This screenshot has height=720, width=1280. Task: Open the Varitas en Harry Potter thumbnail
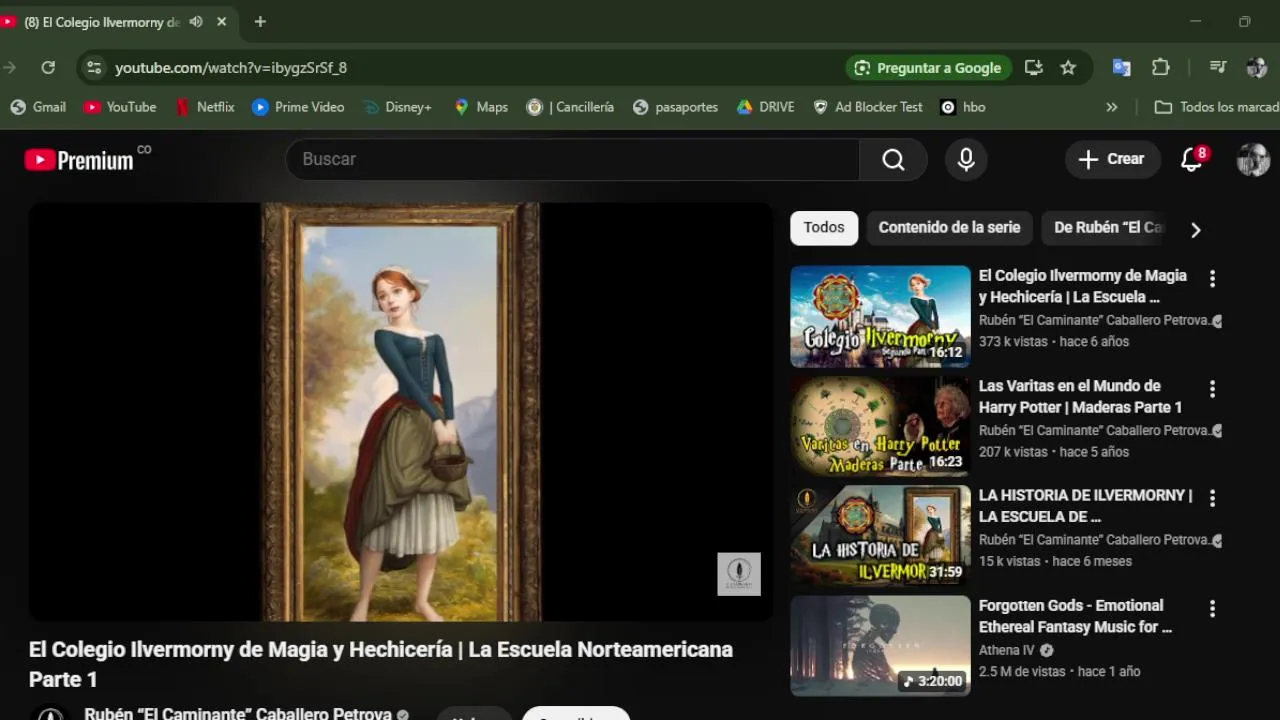(880, 426)
